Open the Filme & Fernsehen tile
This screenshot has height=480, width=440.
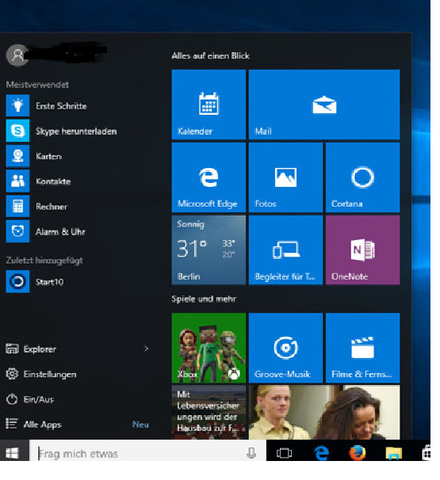(363, 348)
